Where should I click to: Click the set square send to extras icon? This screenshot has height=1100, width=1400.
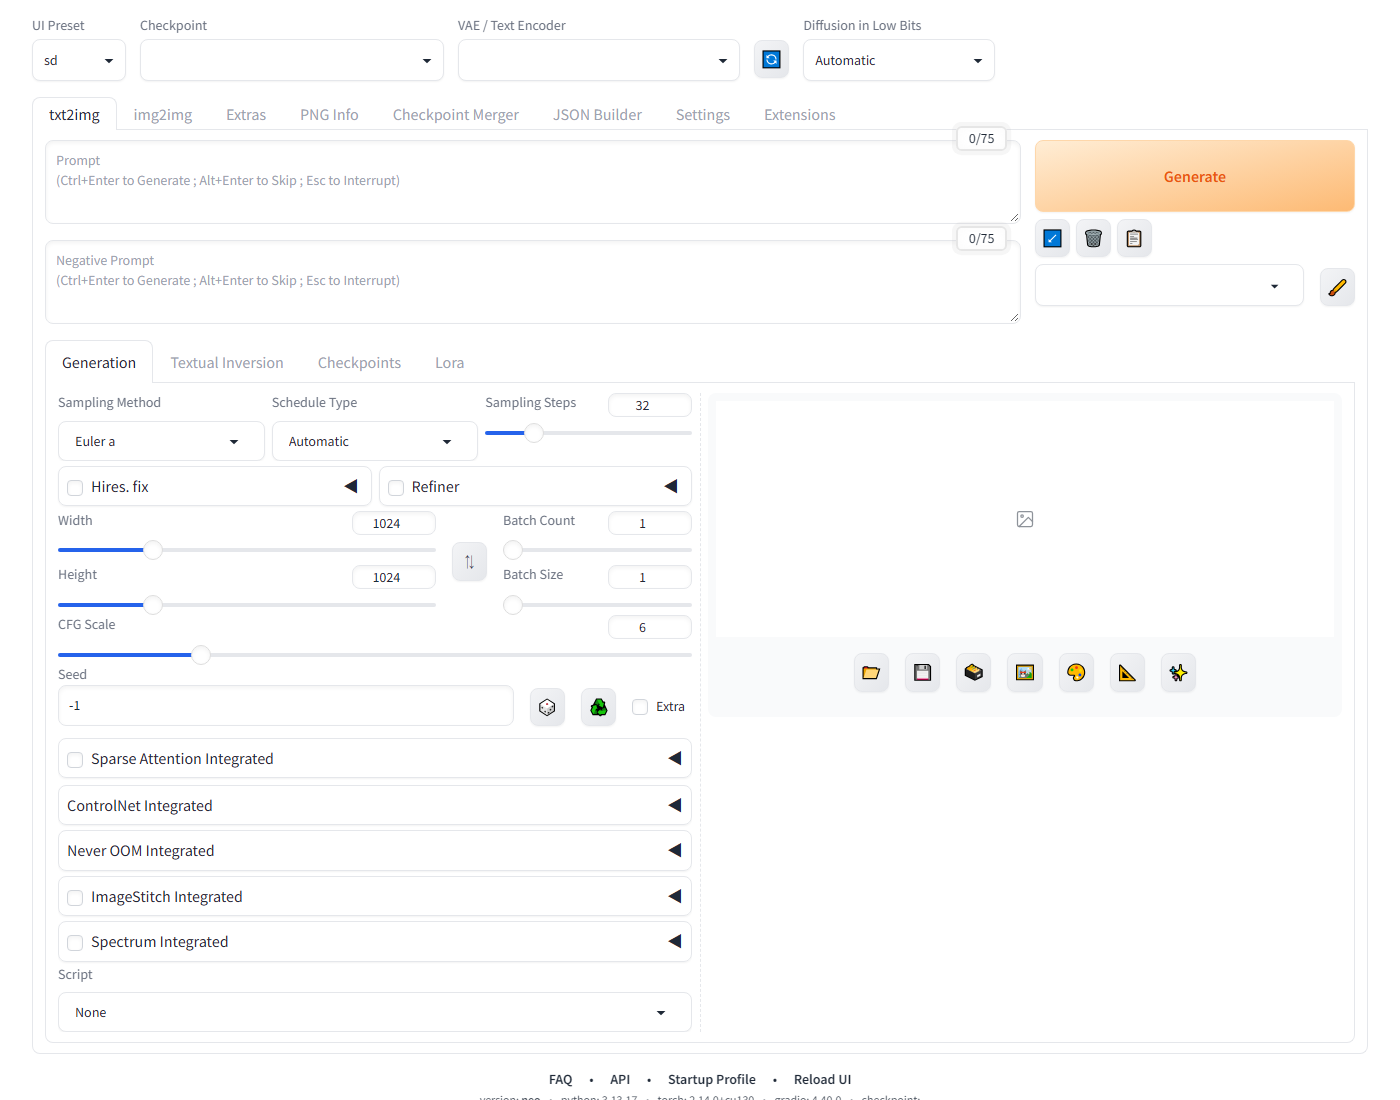tap(1127, 673)
